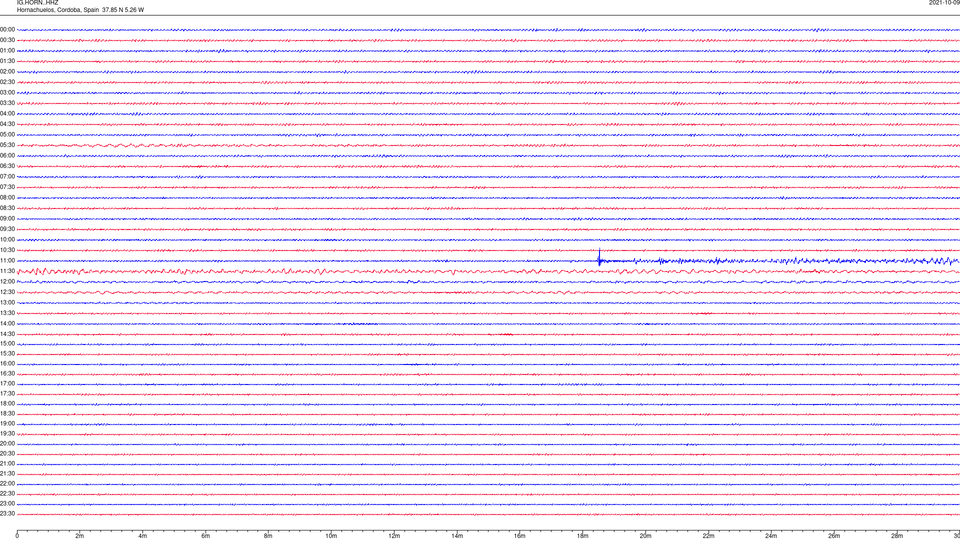Select the 28m axis tick label
The width and height of the screenshot is (960, 540).
897,536
